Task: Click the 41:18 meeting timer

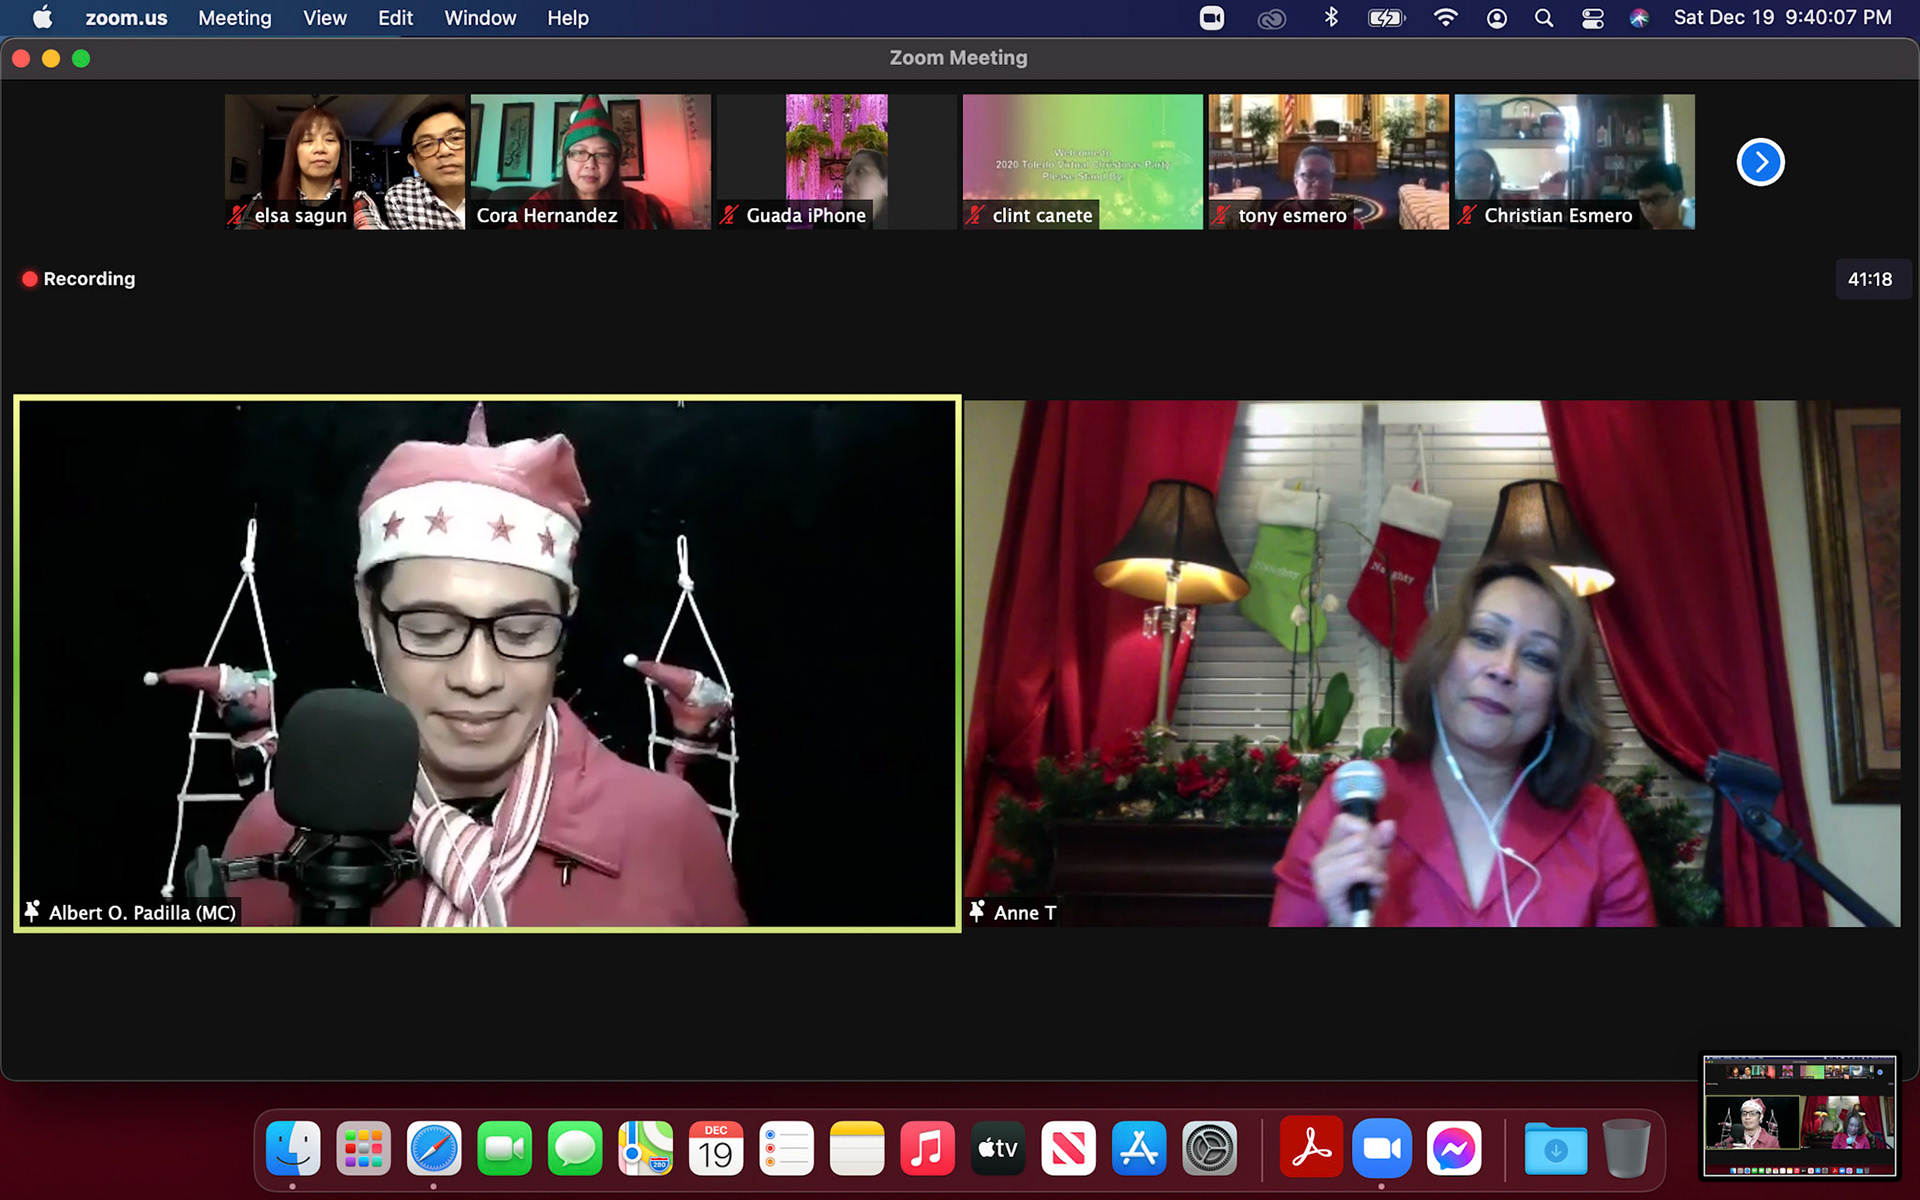Action: coord(1869,279)
